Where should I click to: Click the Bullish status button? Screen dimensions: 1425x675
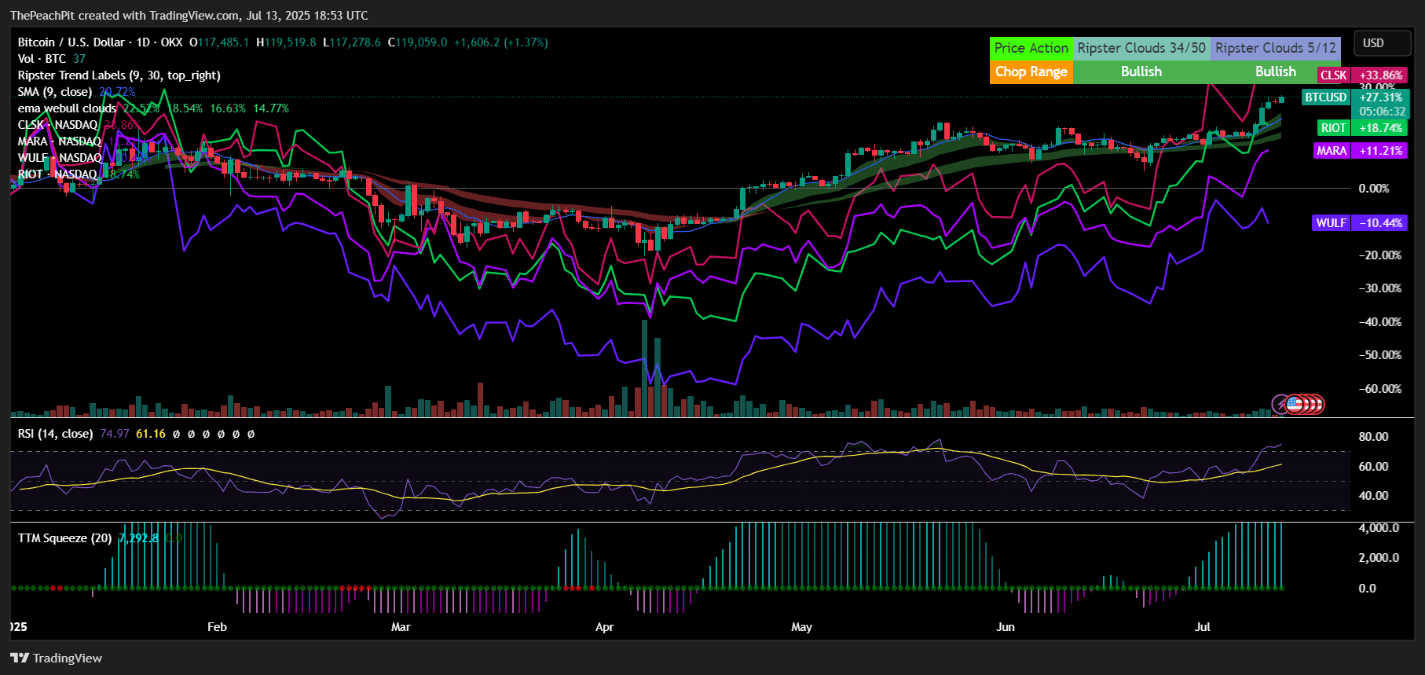click(1140, 72)
